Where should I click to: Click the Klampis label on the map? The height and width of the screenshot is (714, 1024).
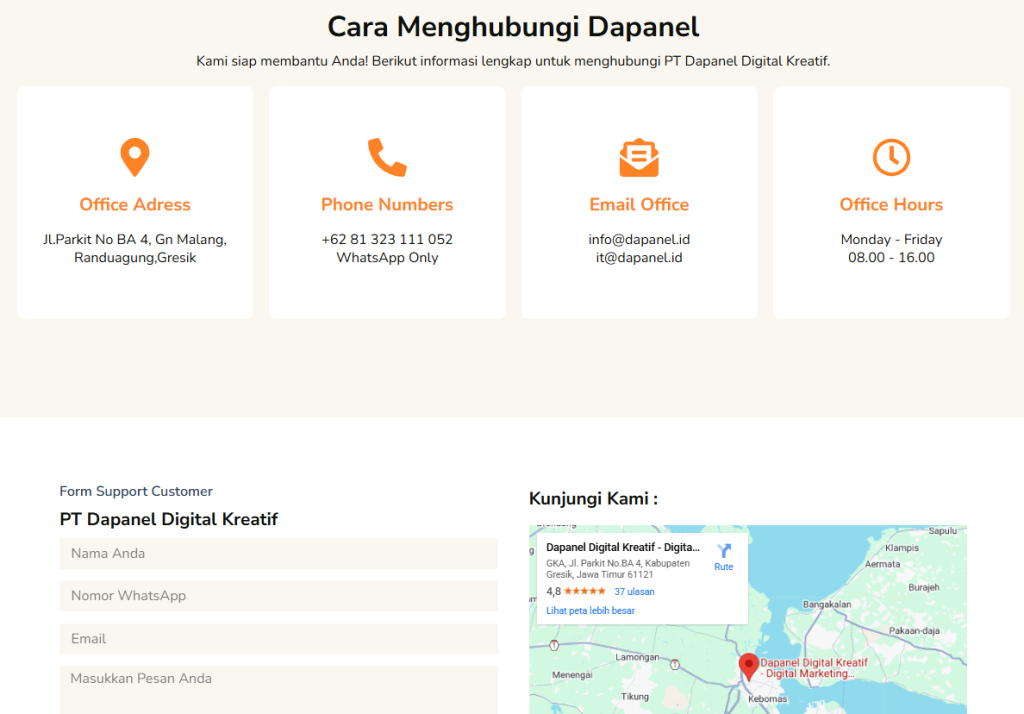tap(902, 547)
